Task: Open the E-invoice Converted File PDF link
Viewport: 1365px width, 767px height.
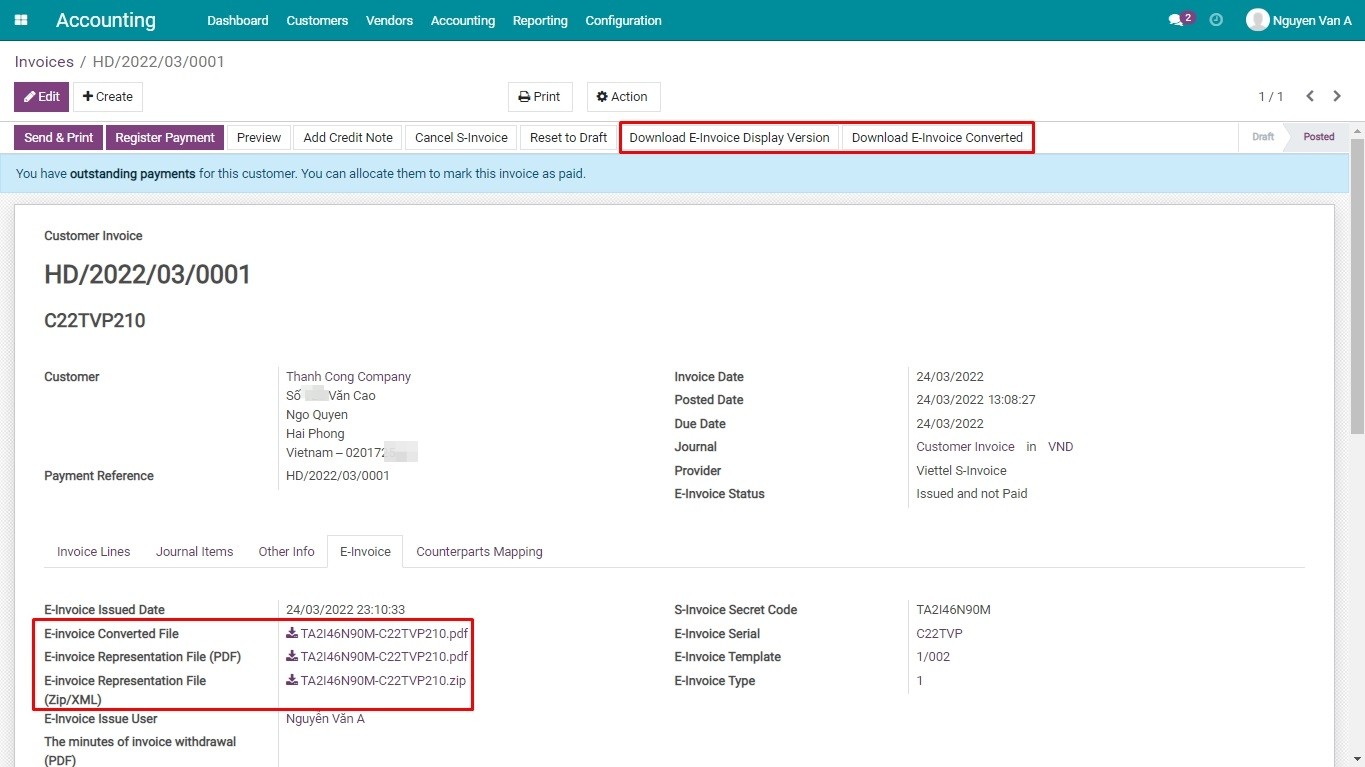Action: (380, 633)
